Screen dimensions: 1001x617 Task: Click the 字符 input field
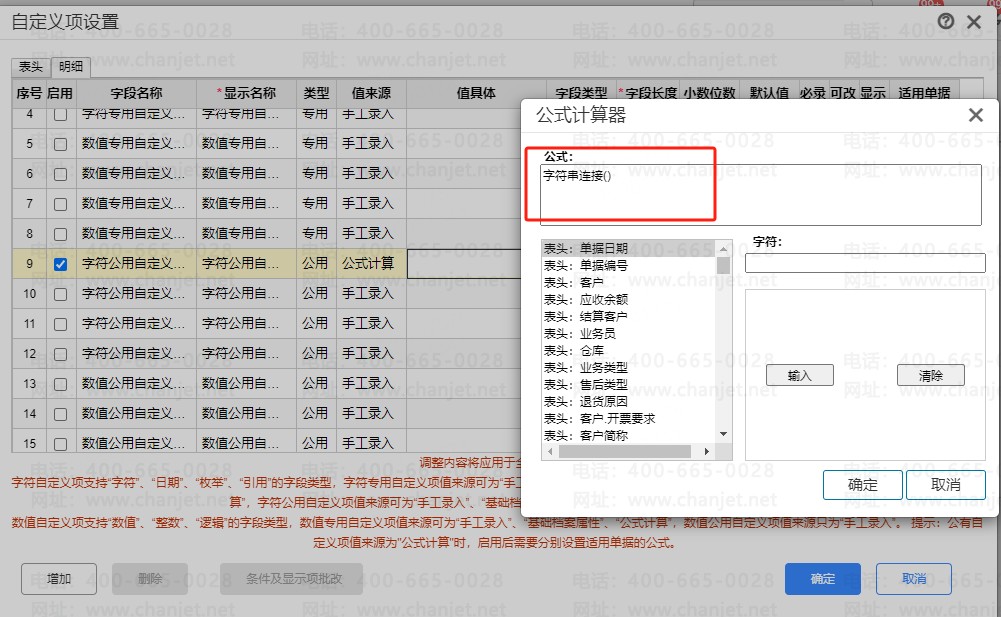pyautogui.click(x=865, y=263)
